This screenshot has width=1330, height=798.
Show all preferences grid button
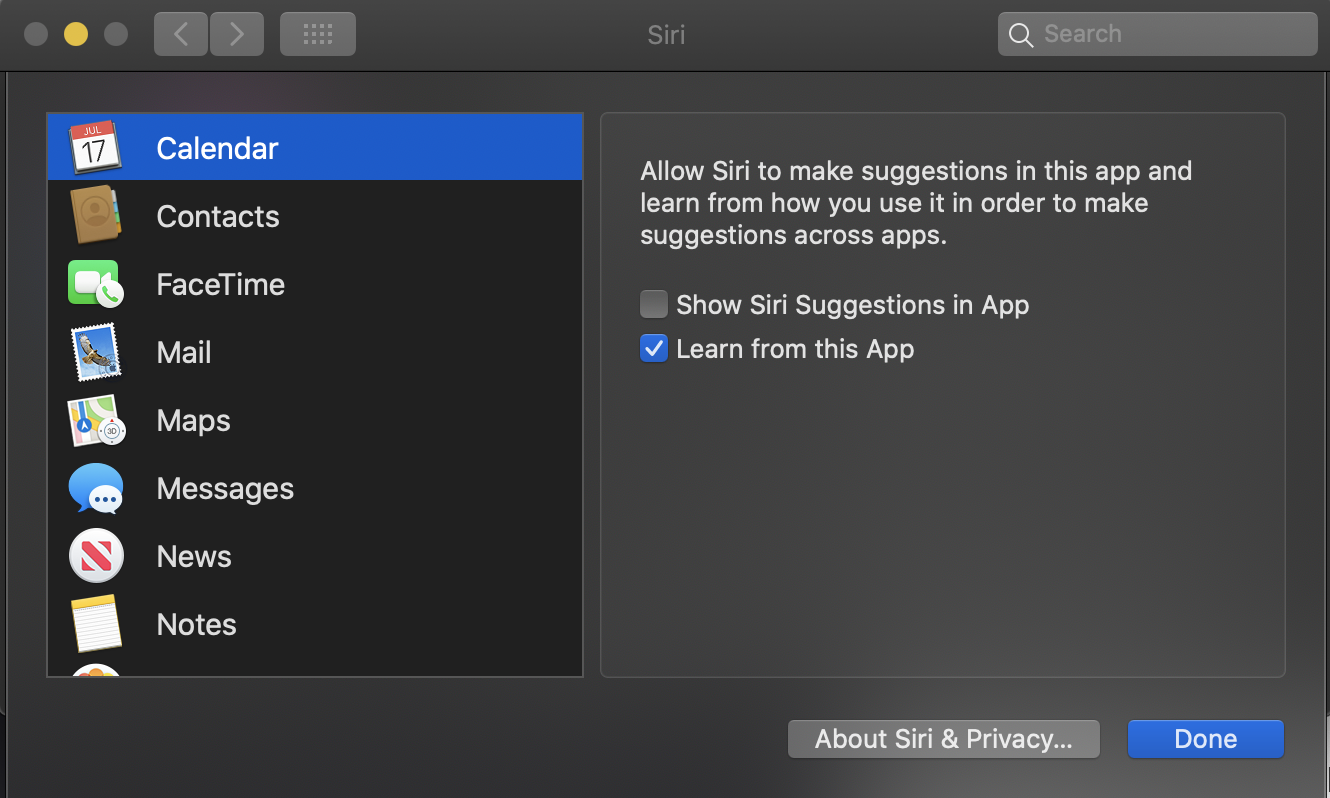(x=317, y=34)
